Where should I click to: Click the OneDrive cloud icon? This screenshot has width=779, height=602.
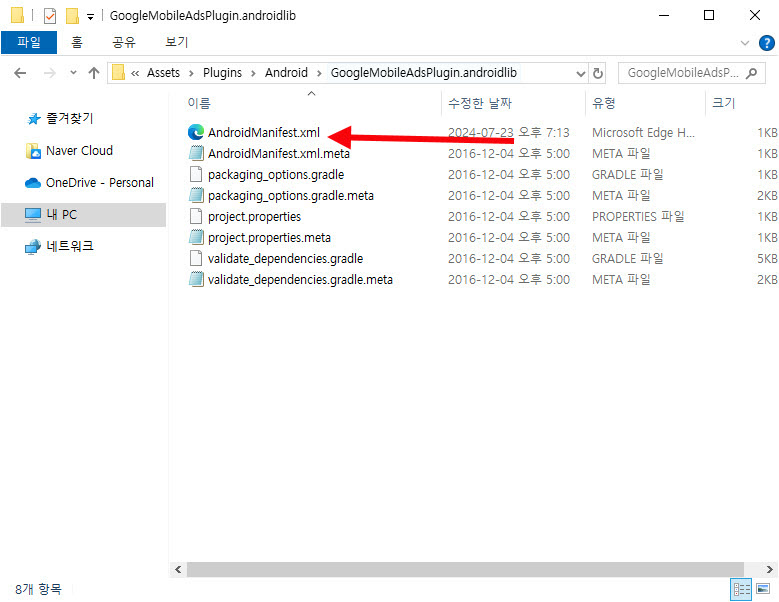point(33,183)
